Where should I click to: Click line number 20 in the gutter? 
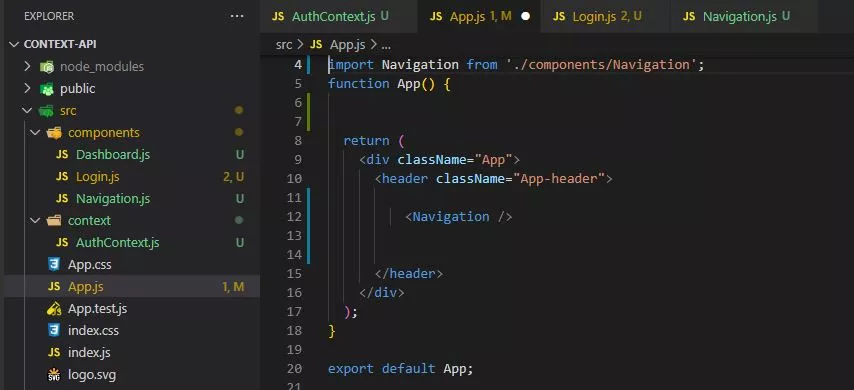pos(294,369)
